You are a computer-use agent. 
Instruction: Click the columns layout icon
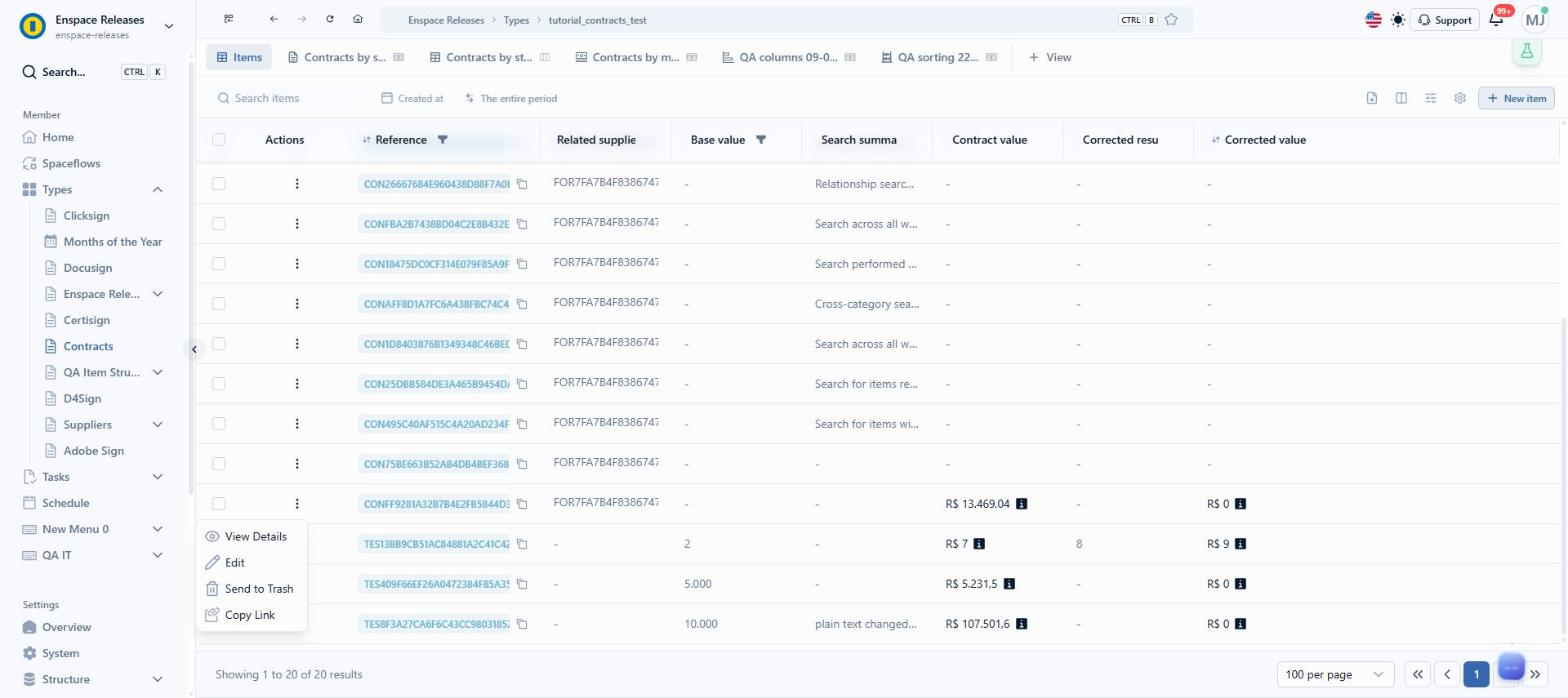(1401, 98)
